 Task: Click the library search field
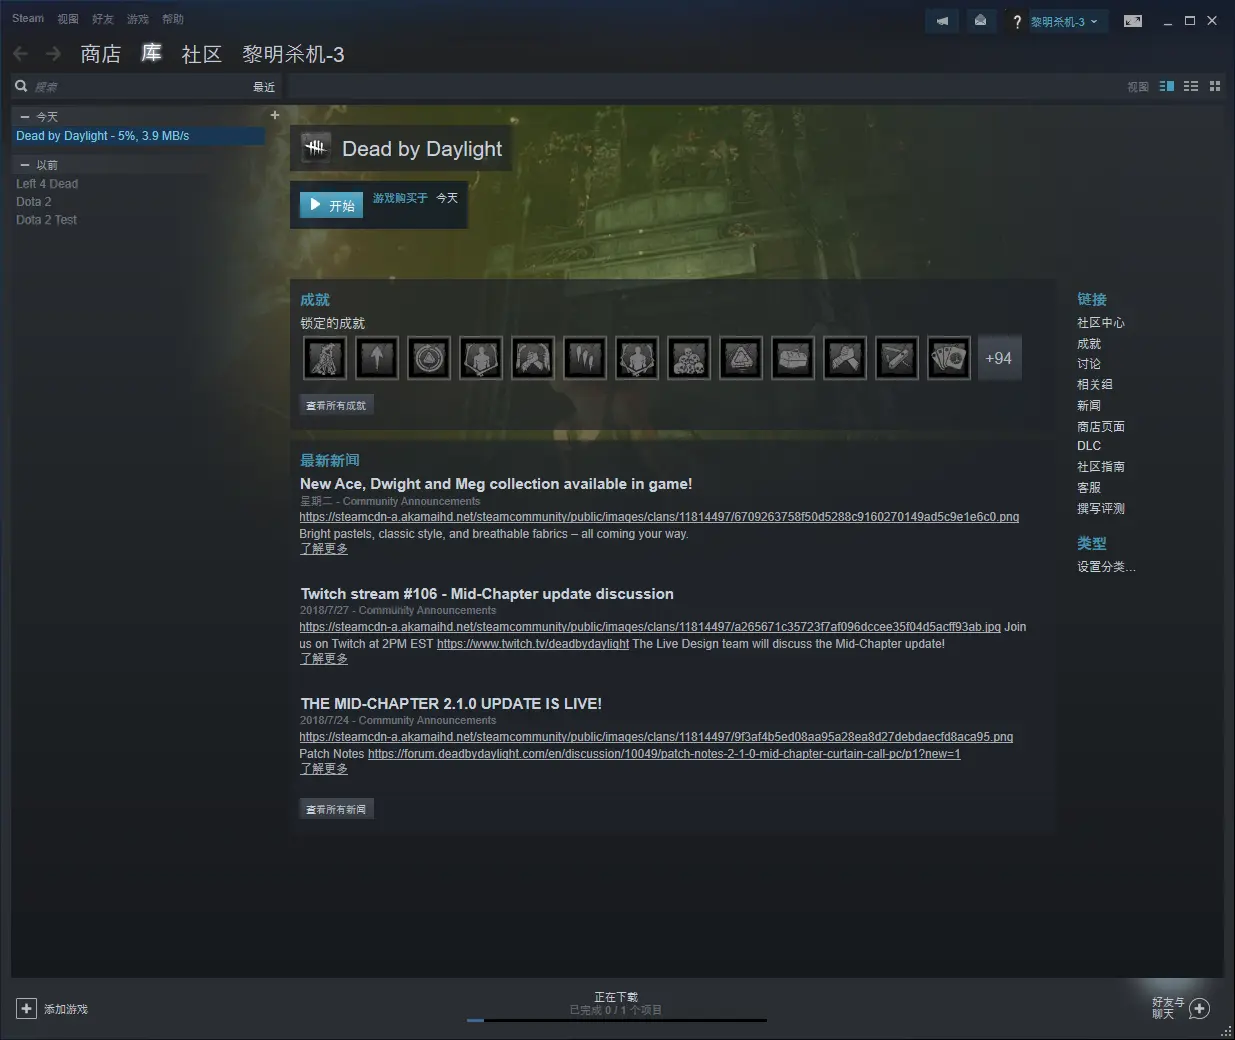(140, 87)
